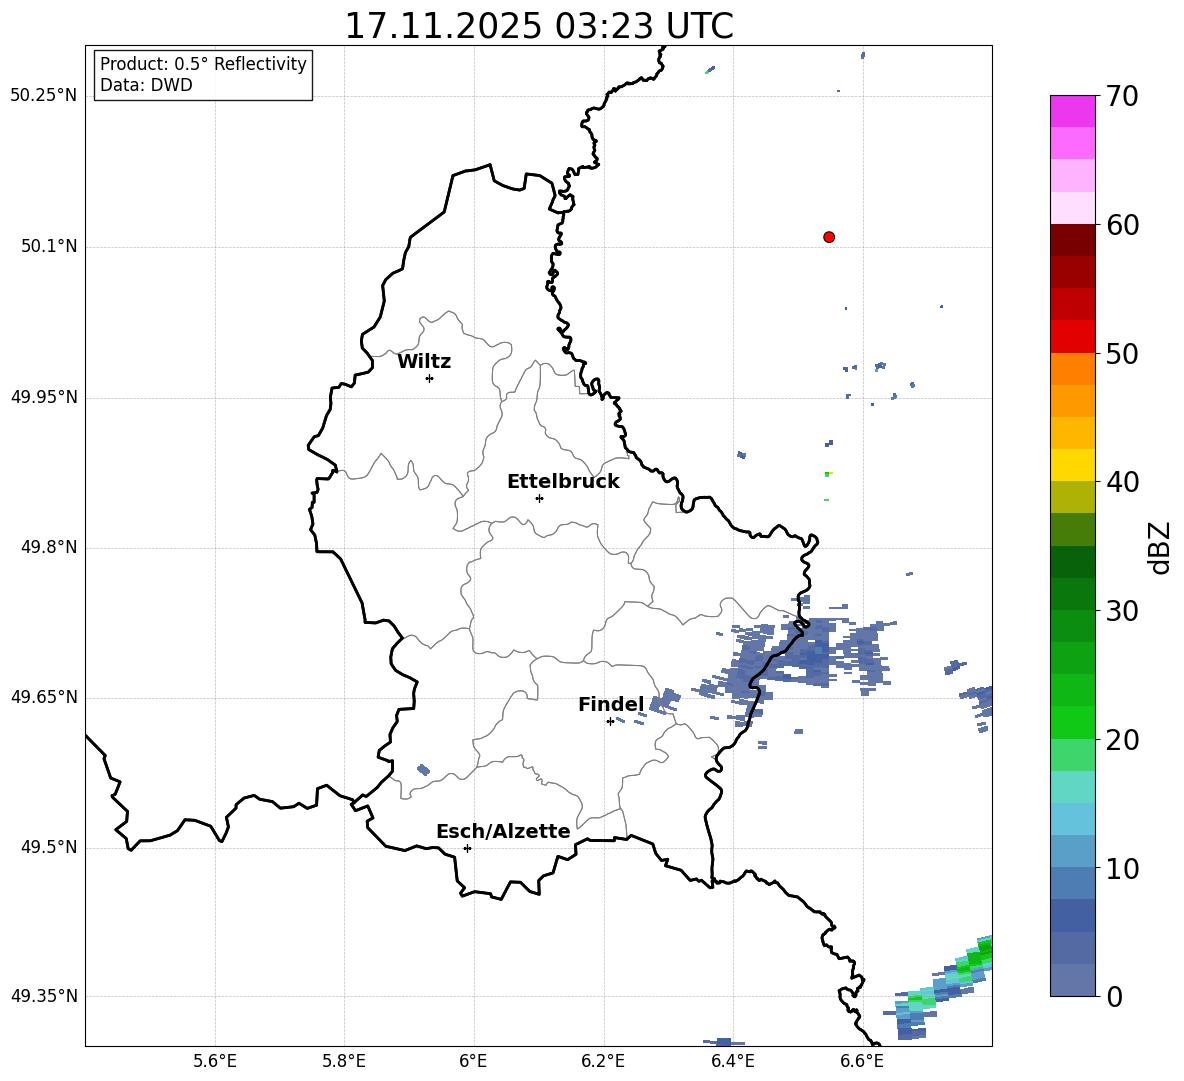Click the dBZ colorbar axis label

point(1158,547)
